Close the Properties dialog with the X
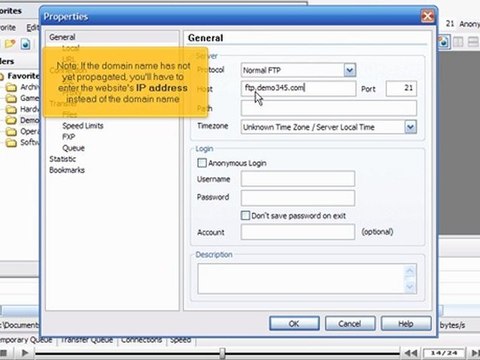This screenshot has width=480, height=360. coord(427,16)
